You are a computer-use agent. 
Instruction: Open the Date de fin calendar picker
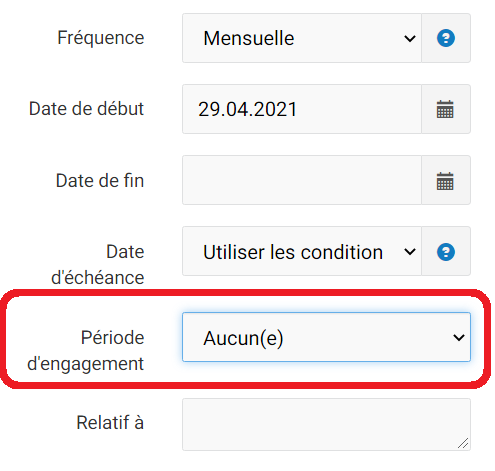(x=445, y=180)
